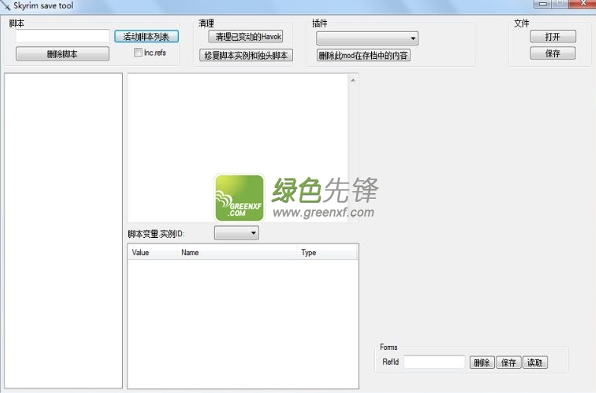Click 修复脚本实例和独头脚本 button
596x393 pixels.
click(246, 55)
